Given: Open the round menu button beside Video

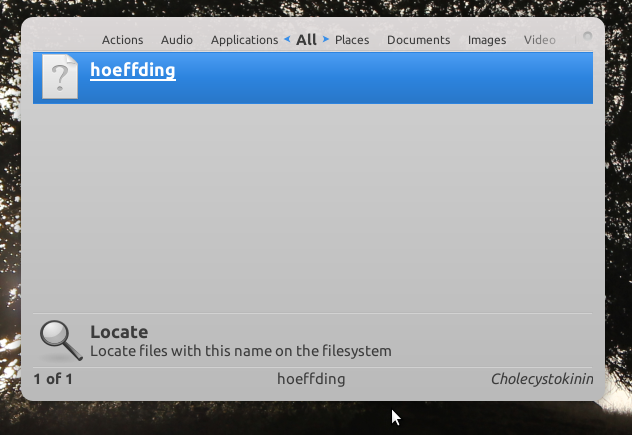Looking at the screenshot, I should point(587,36).
